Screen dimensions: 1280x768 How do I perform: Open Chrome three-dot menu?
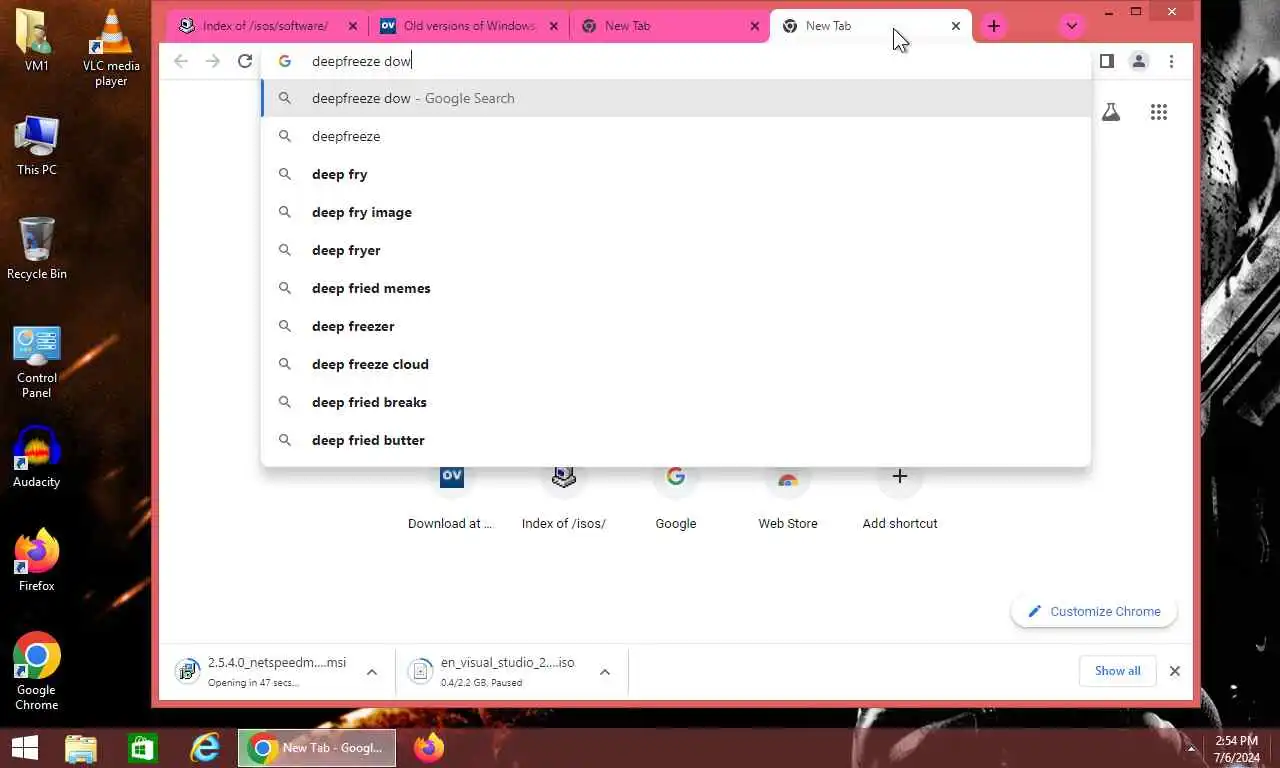pos(1171,61)
